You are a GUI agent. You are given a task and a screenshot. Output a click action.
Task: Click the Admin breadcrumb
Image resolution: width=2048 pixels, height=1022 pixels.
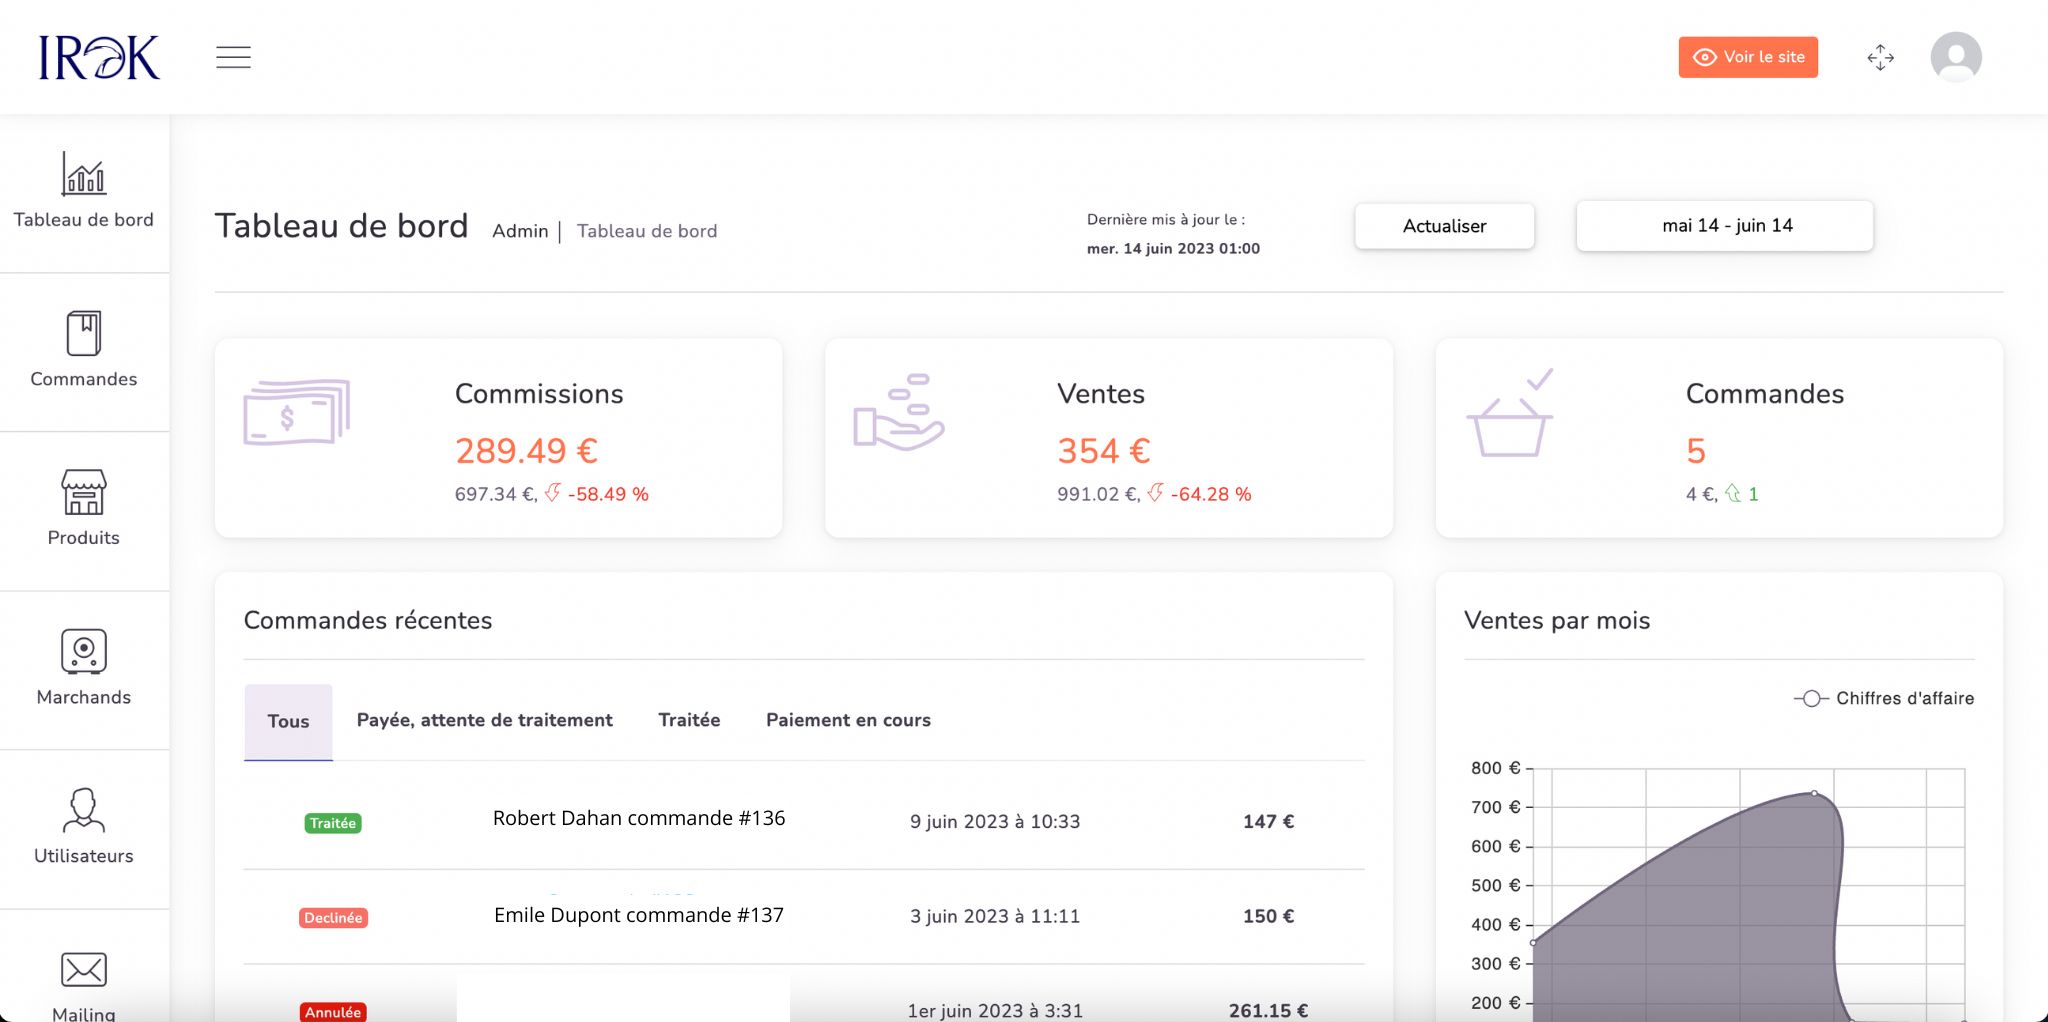[x=520, y=231]
